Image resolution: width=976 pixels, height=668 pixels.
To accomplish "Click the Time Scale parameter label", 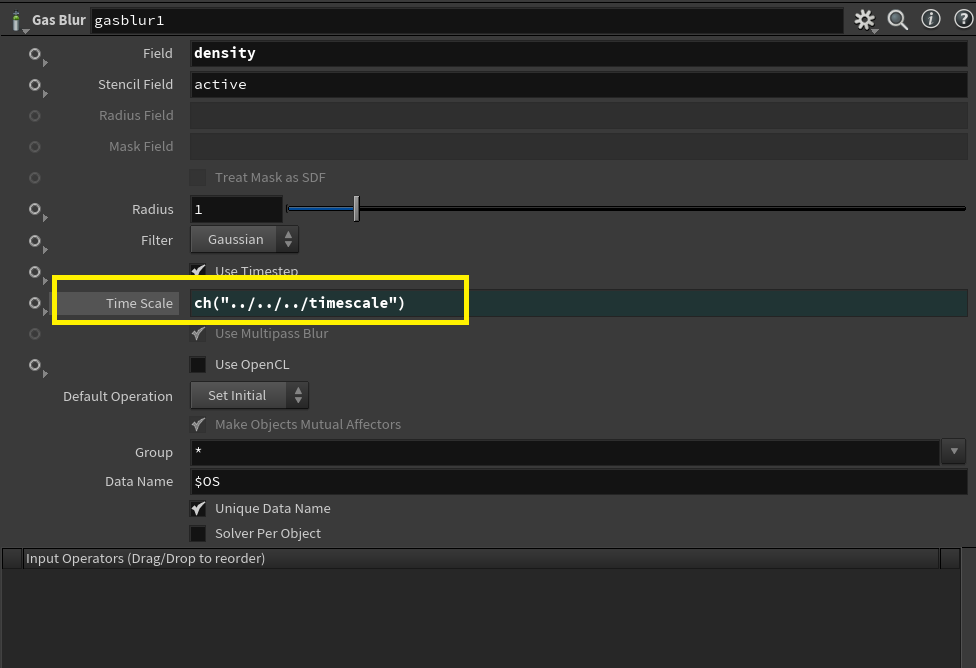I will [139, 303].
